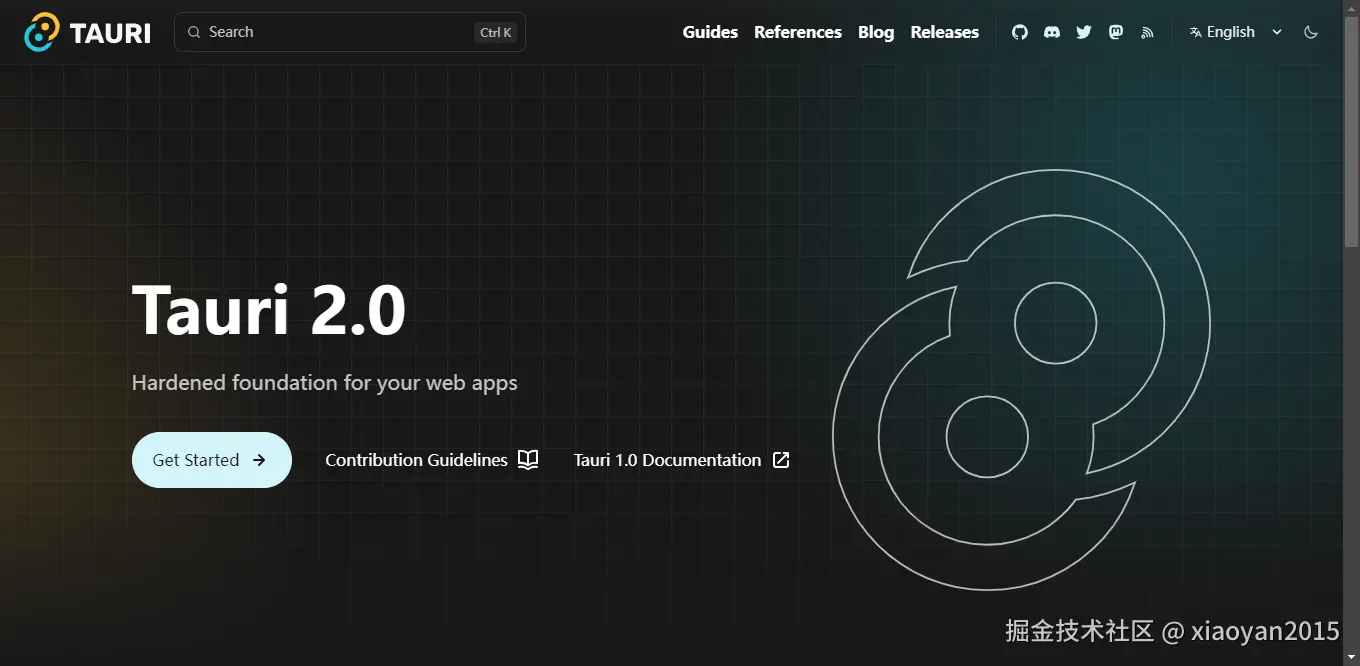This screenshot has width=1360, height=666.
Task: Click the Ctrl K shortcut badge
Action: coord(496,32)
